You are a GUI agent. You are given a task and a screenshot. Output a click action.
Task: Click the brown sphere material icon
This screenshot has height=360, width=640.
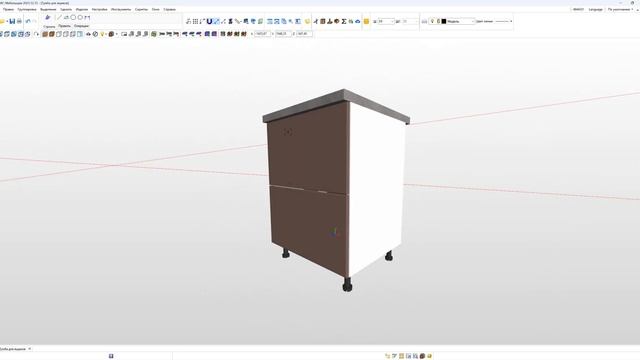(111, 34)
